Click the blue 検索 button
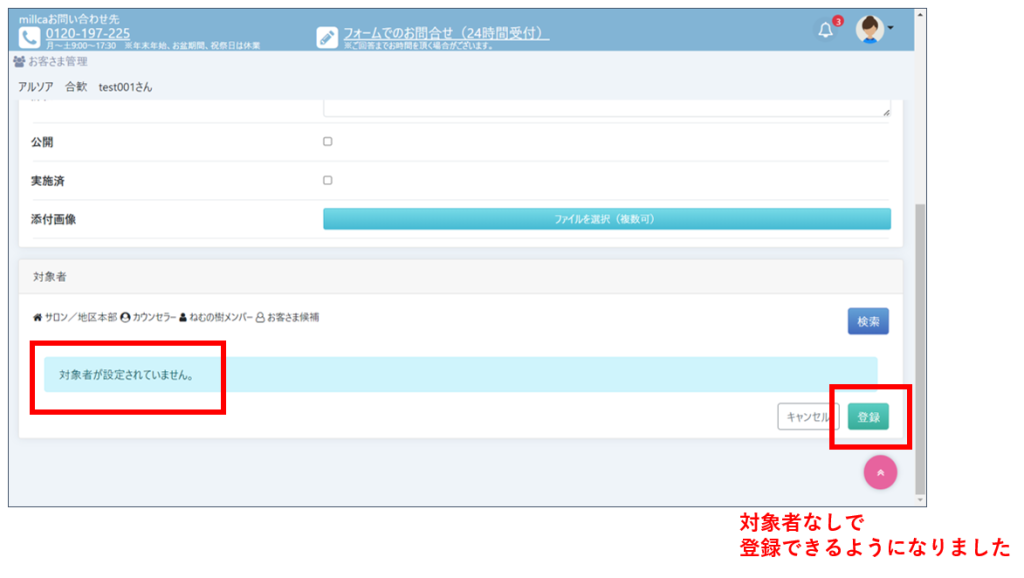This screenshot has width=1024, height=578. pyautogui.click(x=868, y=321)
